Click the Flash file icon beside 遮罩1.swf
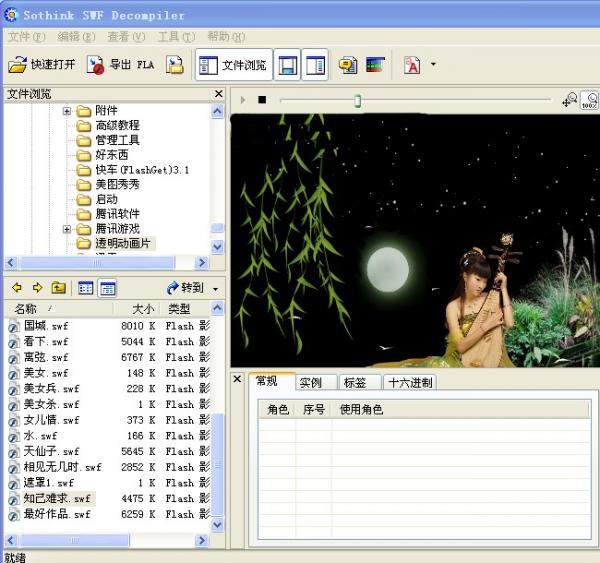 13,484
